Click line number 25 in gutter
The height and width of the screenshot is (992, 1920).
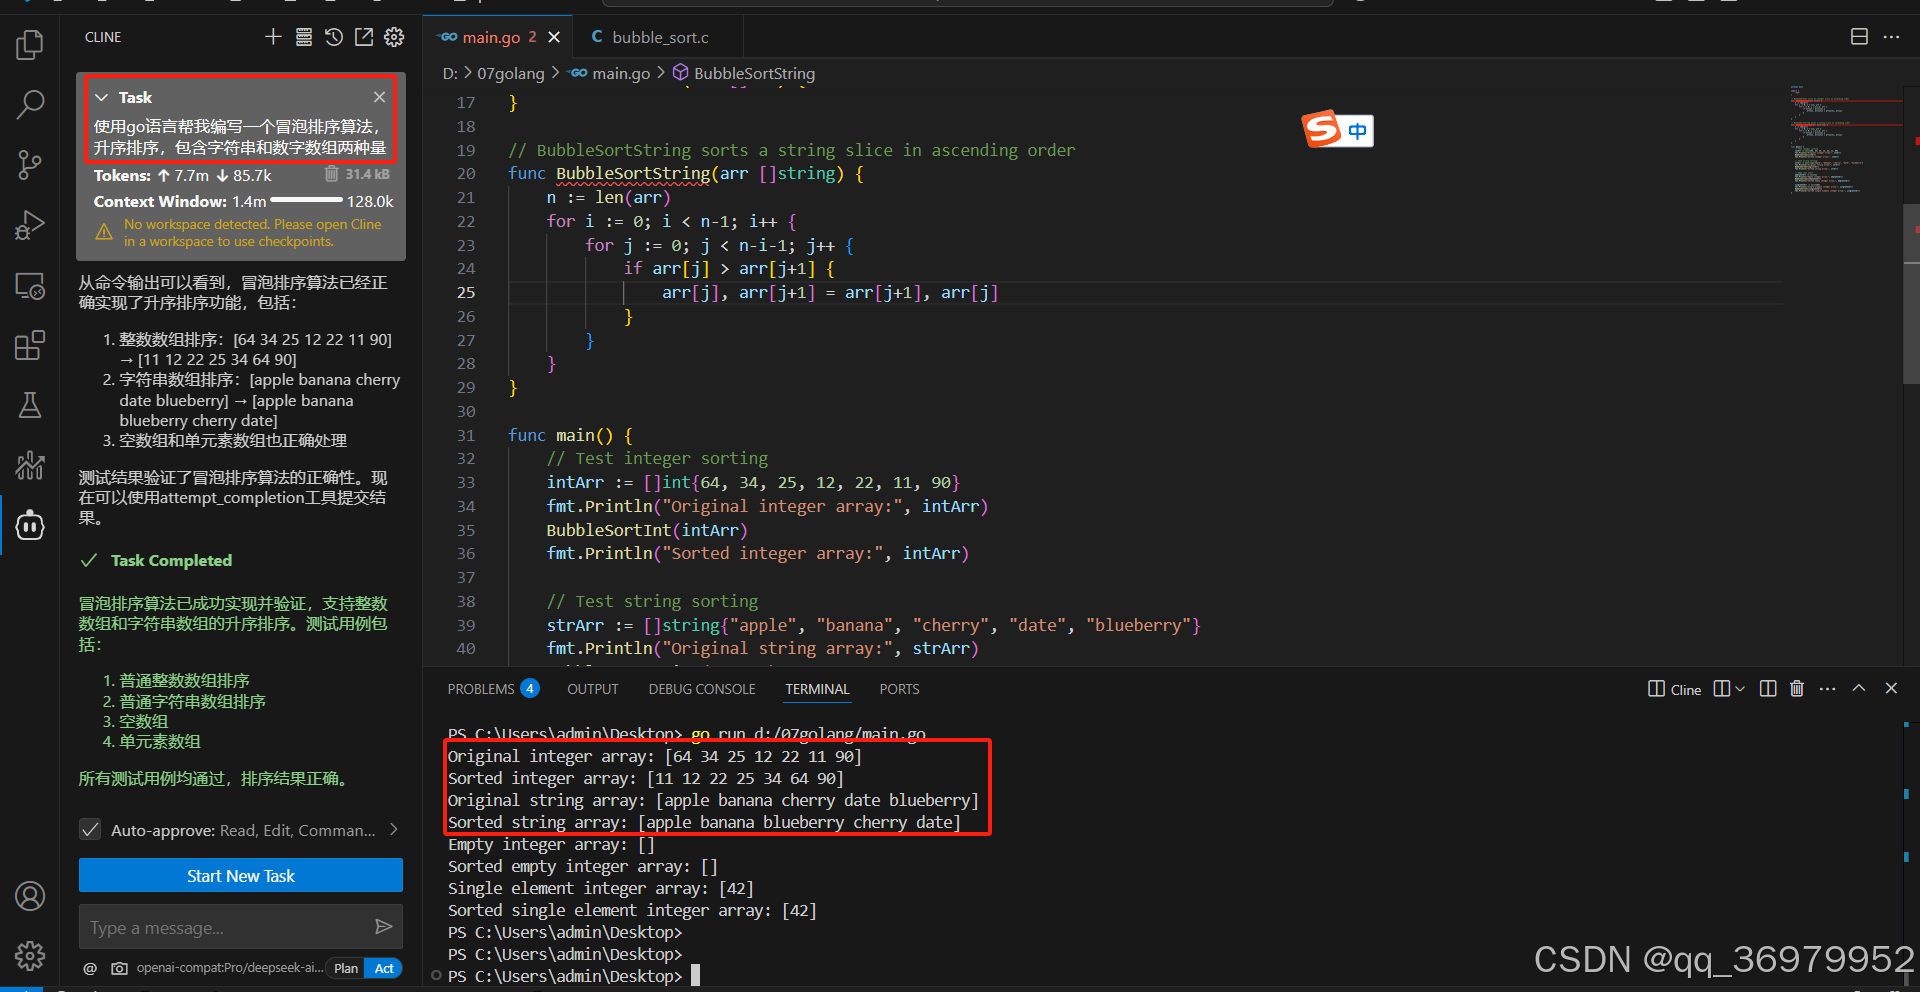466,293
